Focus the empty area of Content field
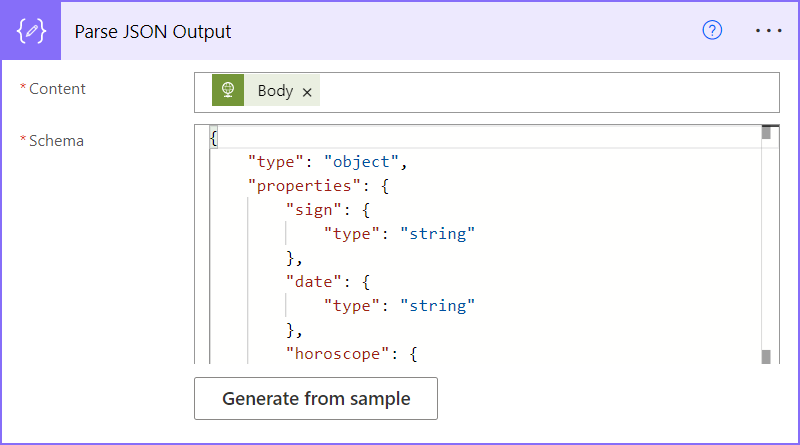 550,91
